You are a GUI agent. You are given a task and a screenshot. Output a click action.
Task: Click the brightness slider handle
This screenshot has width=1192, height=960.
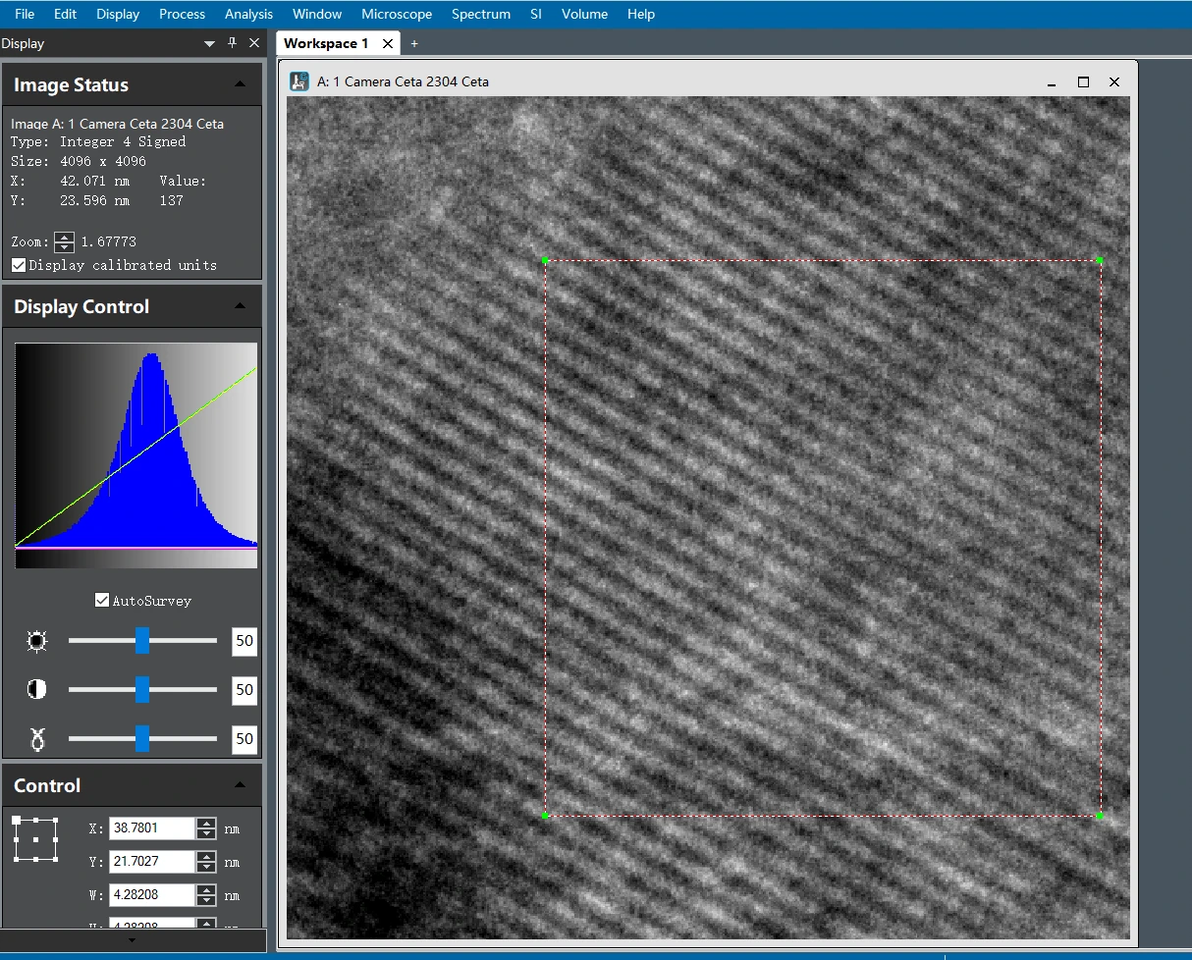click(x=142, y=640)
